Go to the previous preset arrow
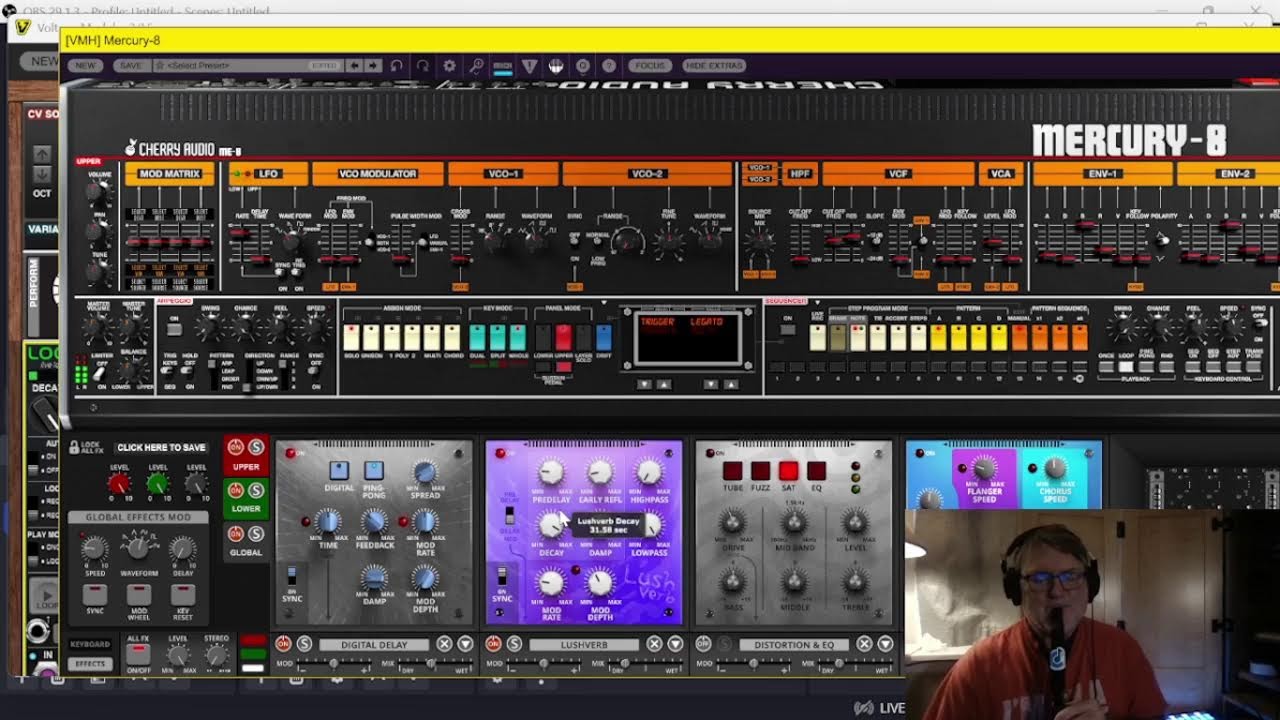The height and width of the screenshot is (720, 1280). (354, 66)
